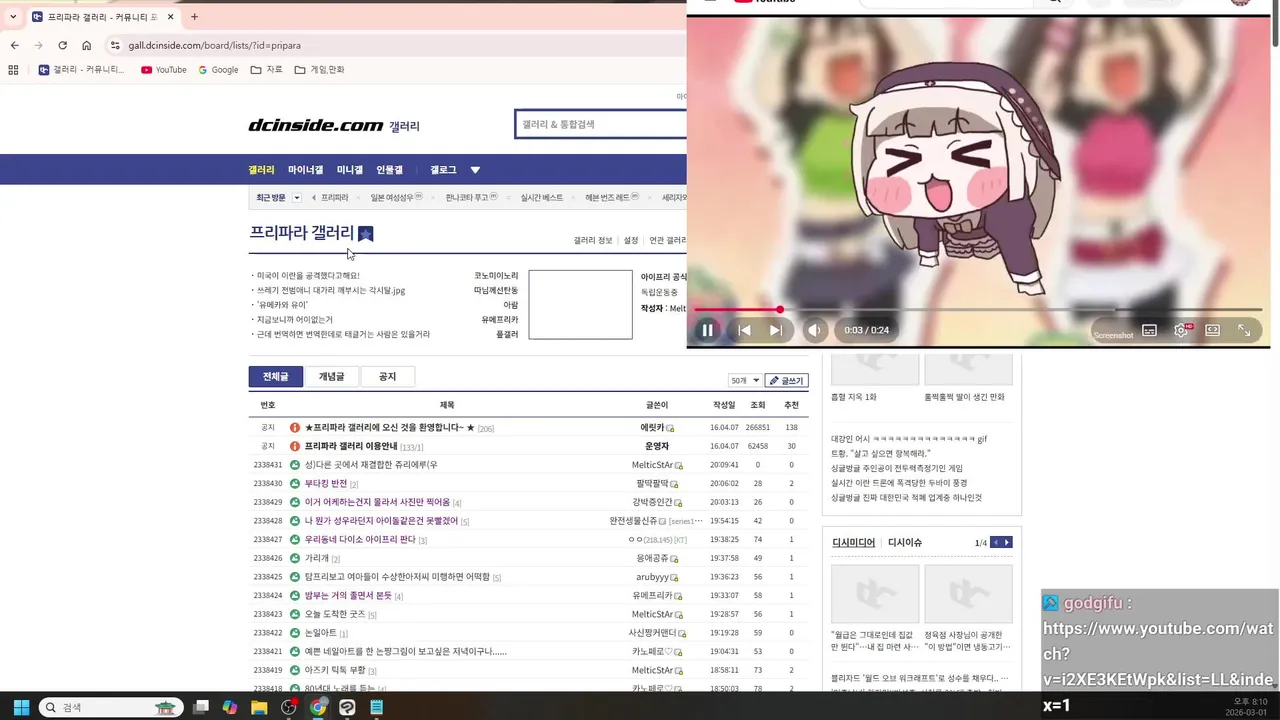
Task: Switch to the 디시이슈 tab
Action: (x=905, y=543)
